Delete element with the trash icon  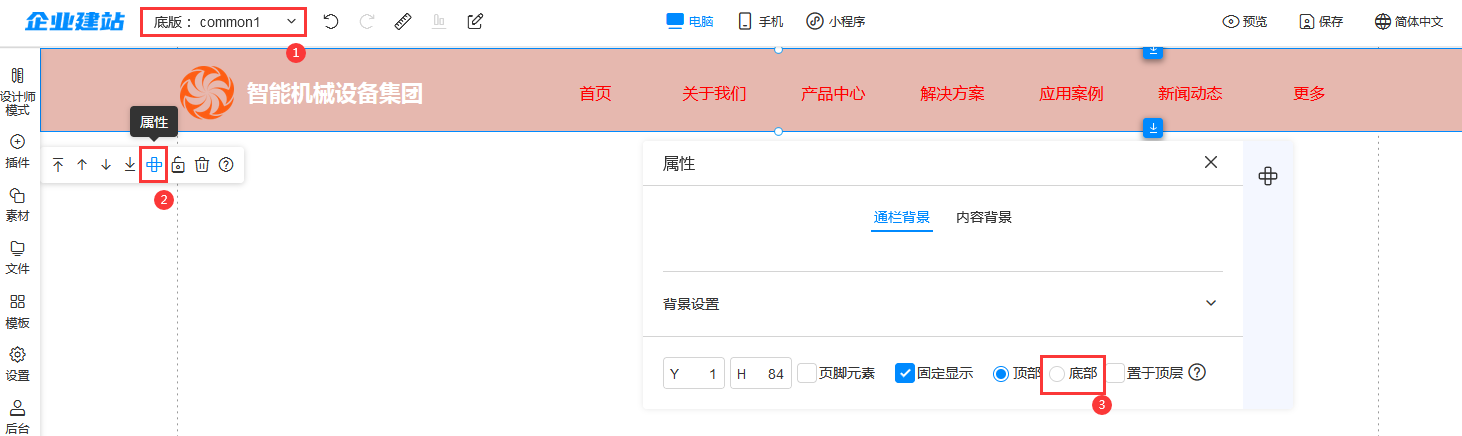coord(202,165)
